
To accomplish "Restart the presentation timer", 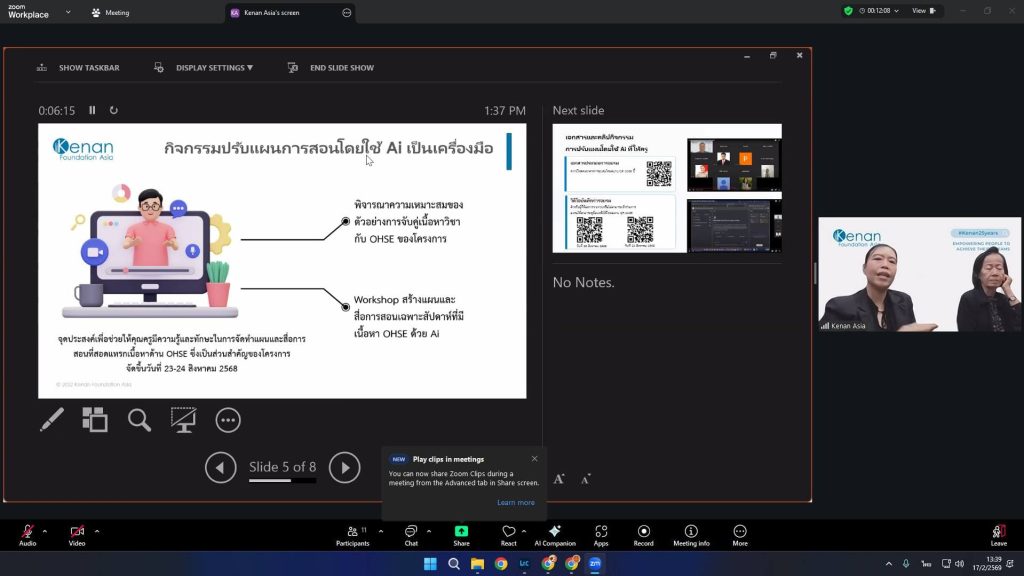I will (113, 111).
